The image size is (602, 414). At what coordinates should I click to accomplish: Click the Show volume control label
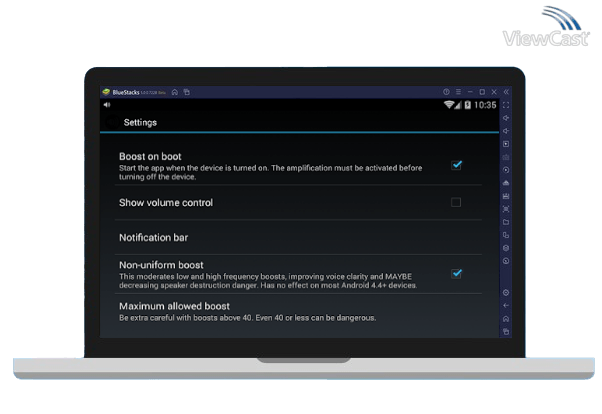pos(166,203)
